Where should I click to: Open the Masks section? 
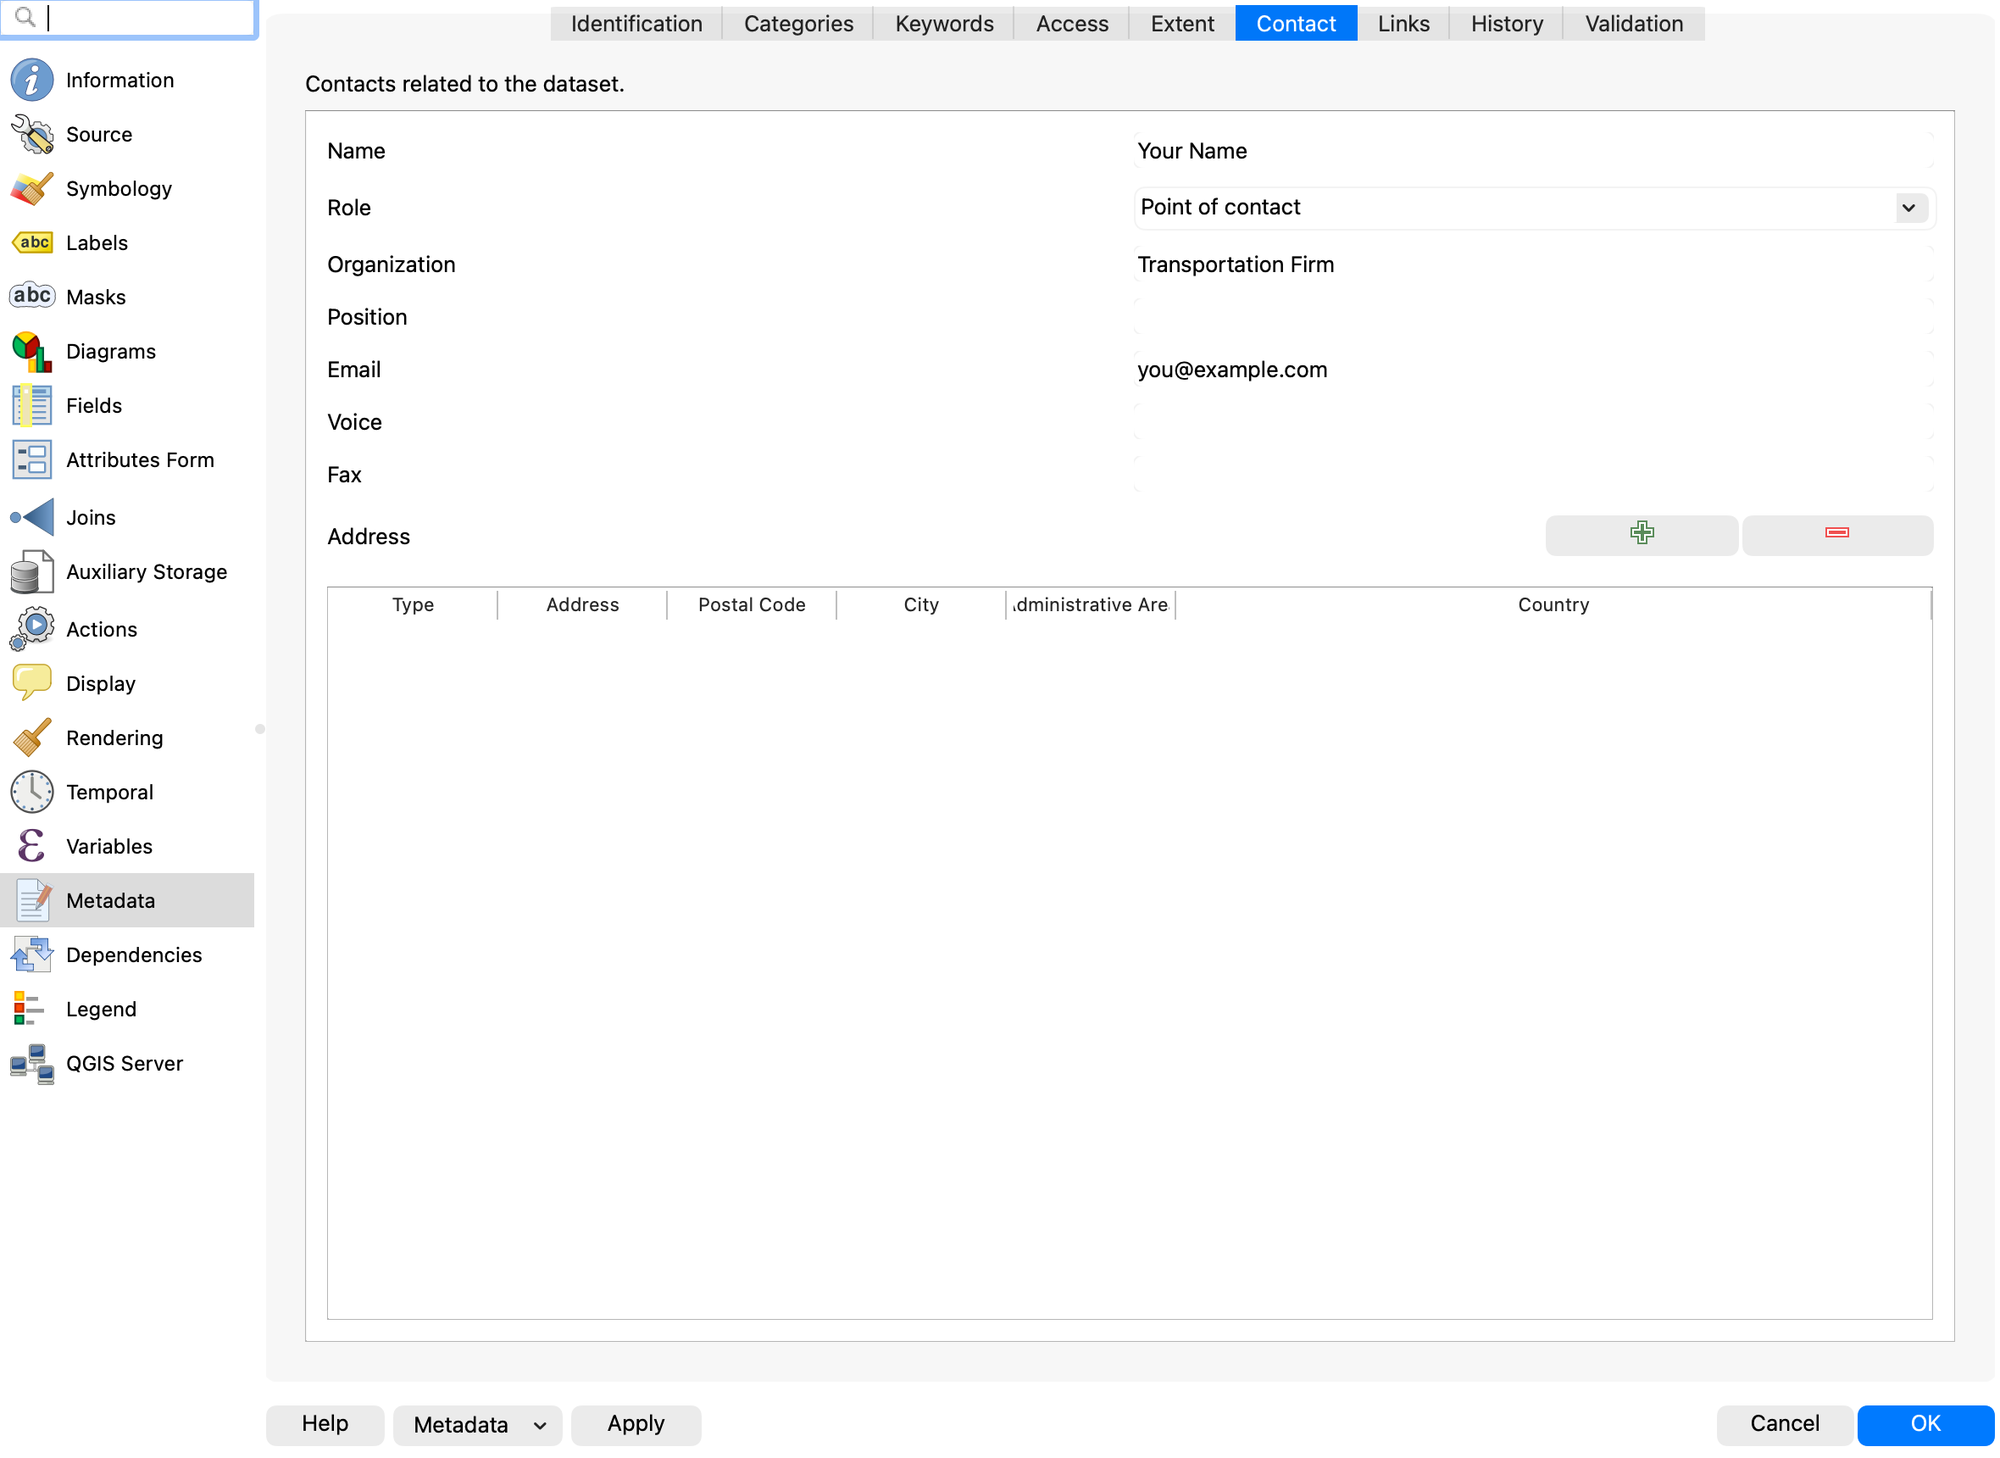tap(127, 297)
